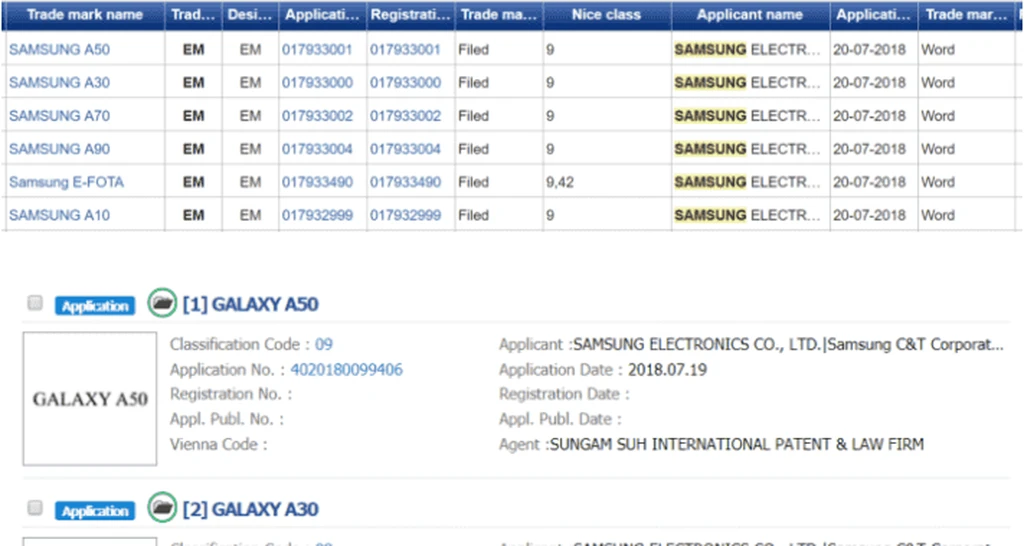Open registration number 017933001

tap(406, 50)
